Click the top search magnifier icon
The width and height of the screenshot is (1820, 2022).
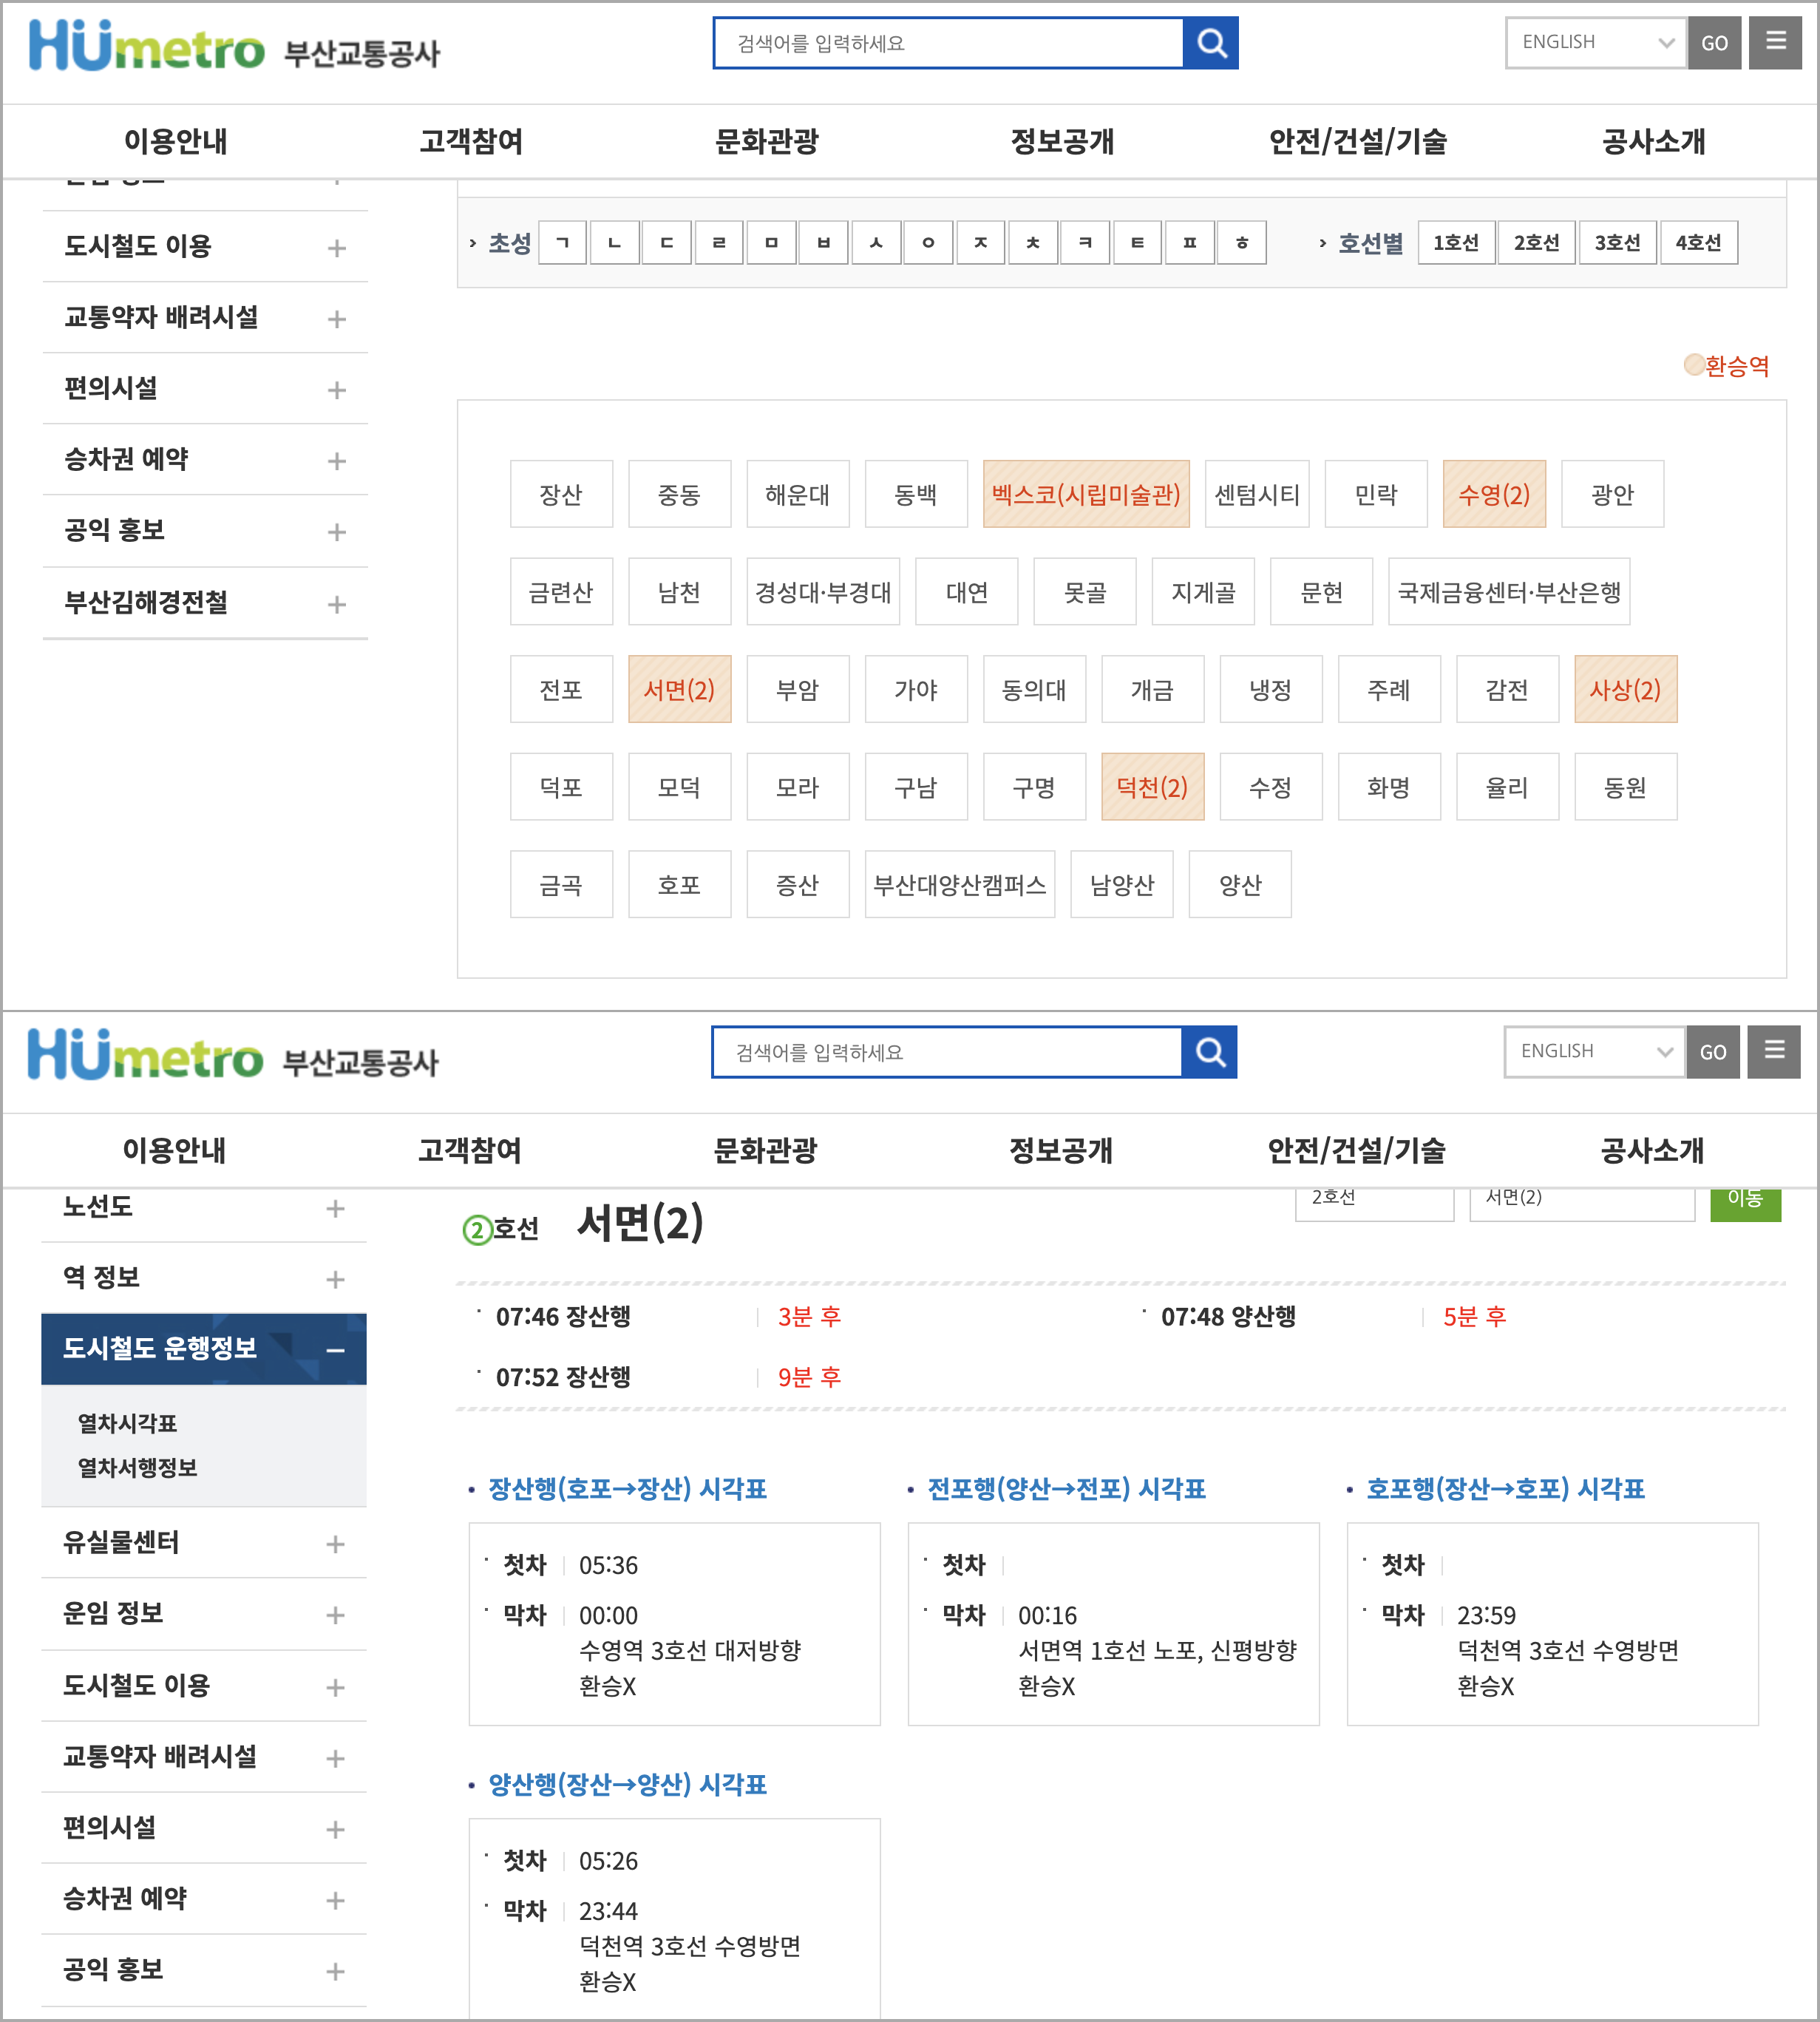coord(1211,43)
